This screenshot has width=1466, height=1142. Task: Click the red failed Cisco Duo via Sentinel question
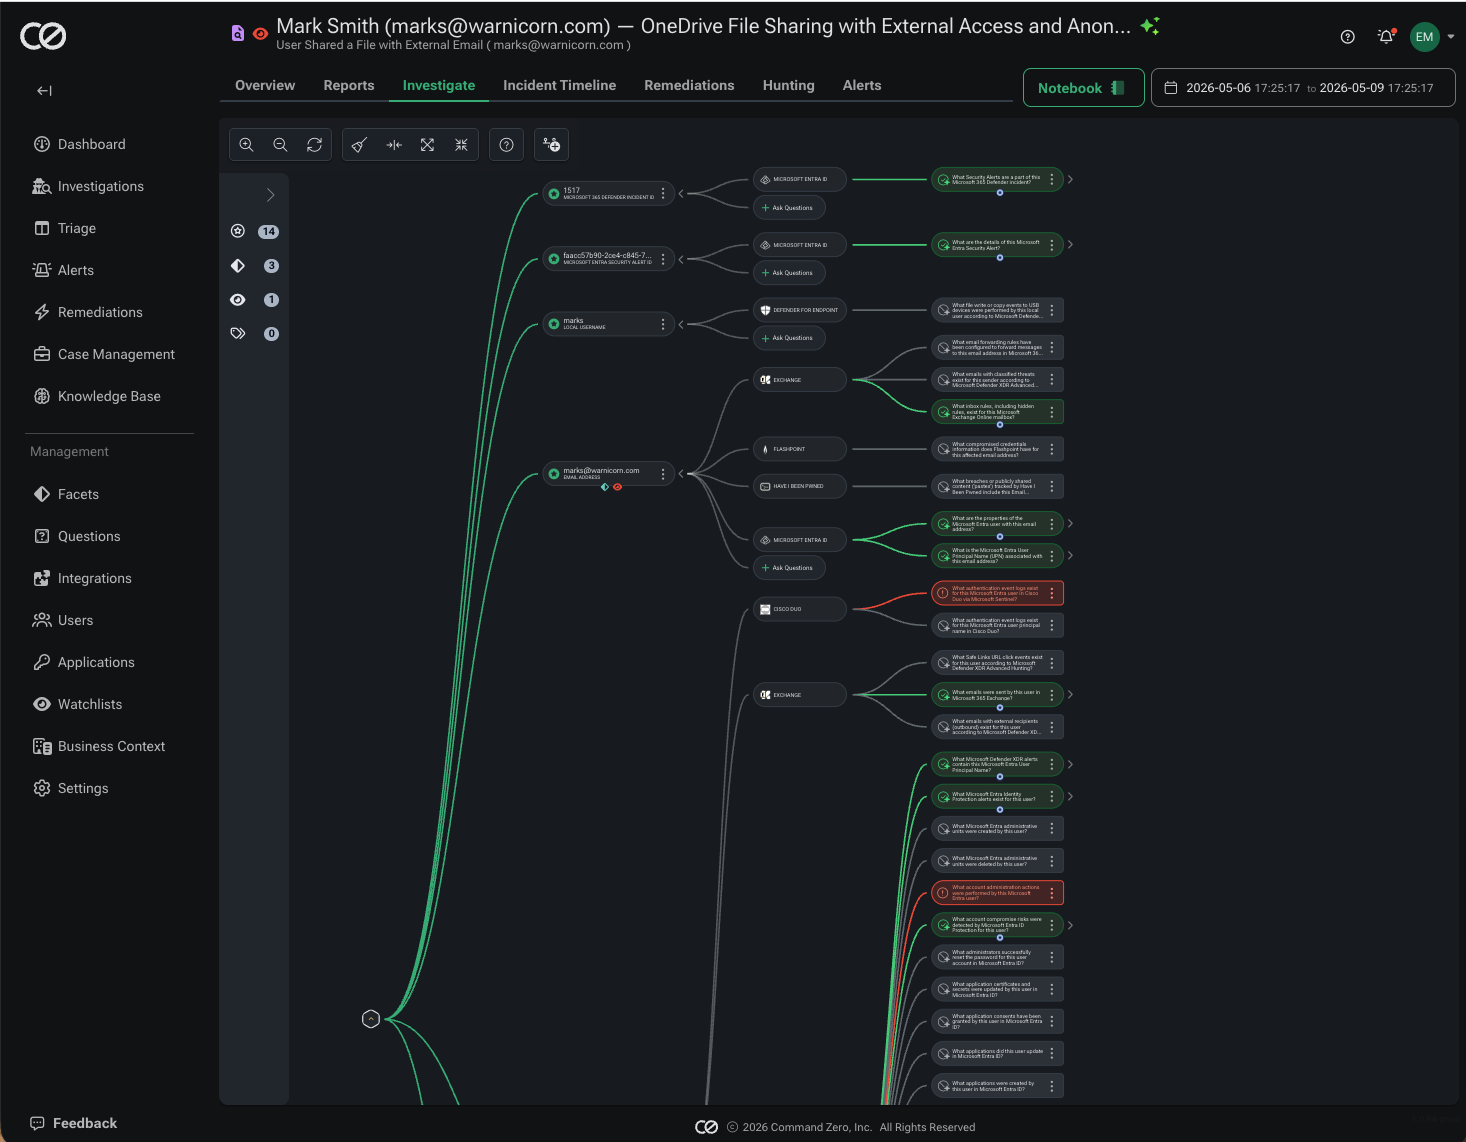[x=997, y=593]
